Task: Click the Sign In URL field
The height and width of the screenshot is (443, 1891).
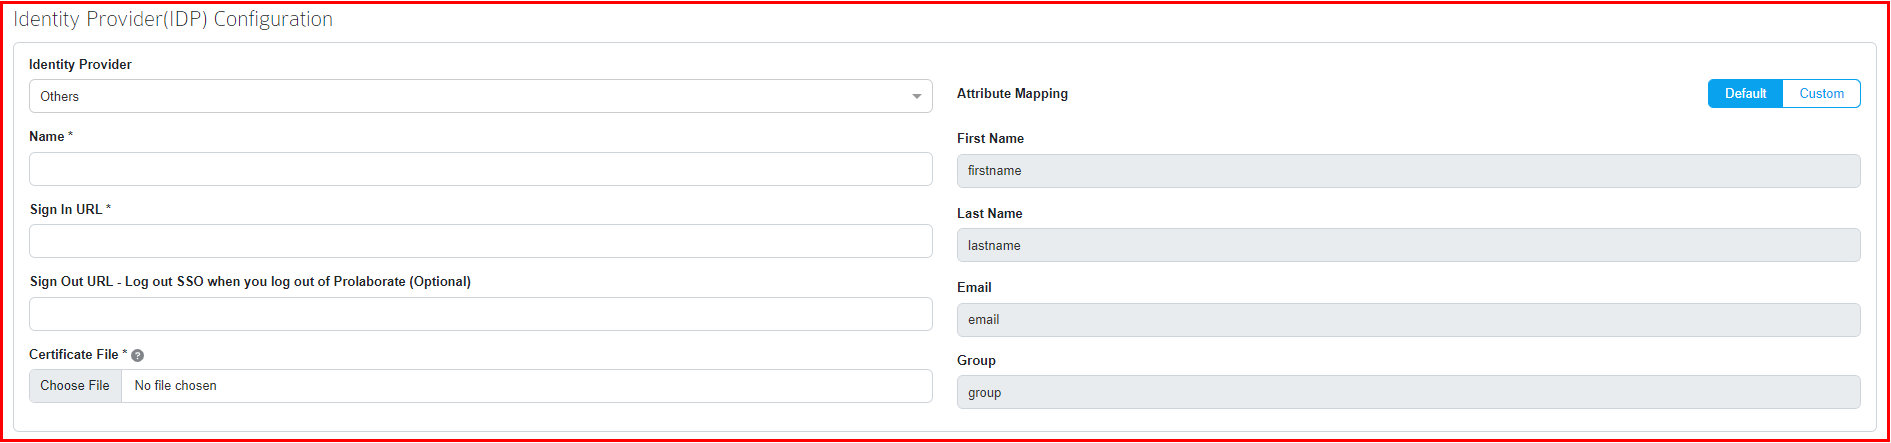Action: pos(480,241)
